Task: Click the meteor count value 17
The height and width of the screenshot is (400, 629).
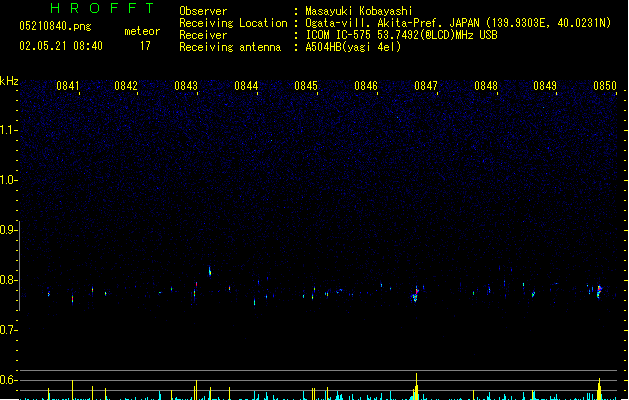Action: [x=145, y=46]
